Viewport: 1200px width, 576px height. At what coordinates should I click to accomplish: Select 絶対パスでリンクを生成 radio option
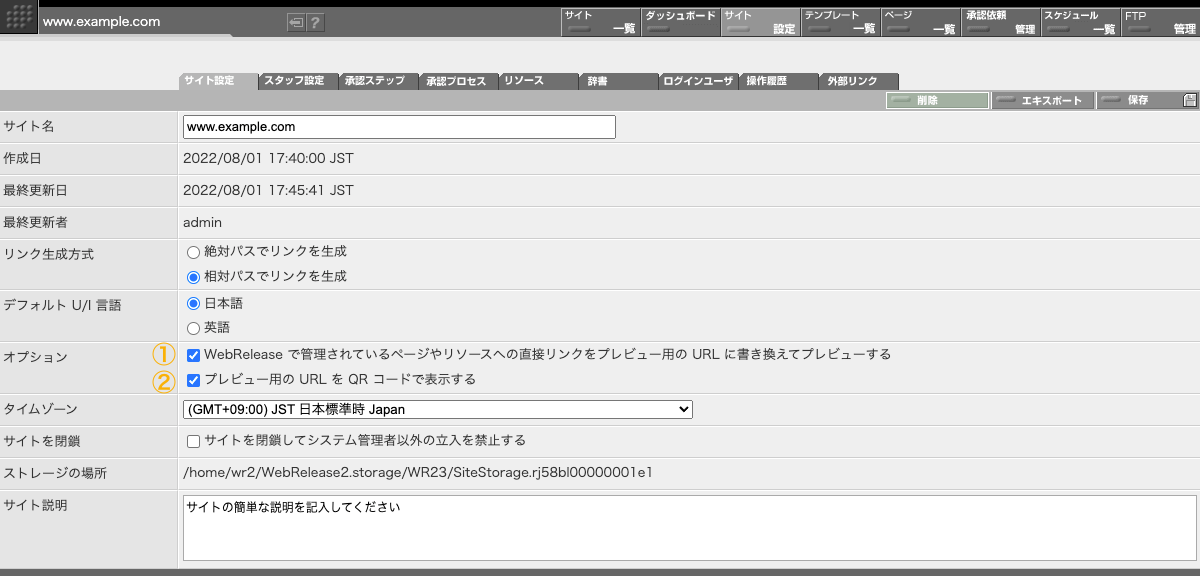pos(194,251)
